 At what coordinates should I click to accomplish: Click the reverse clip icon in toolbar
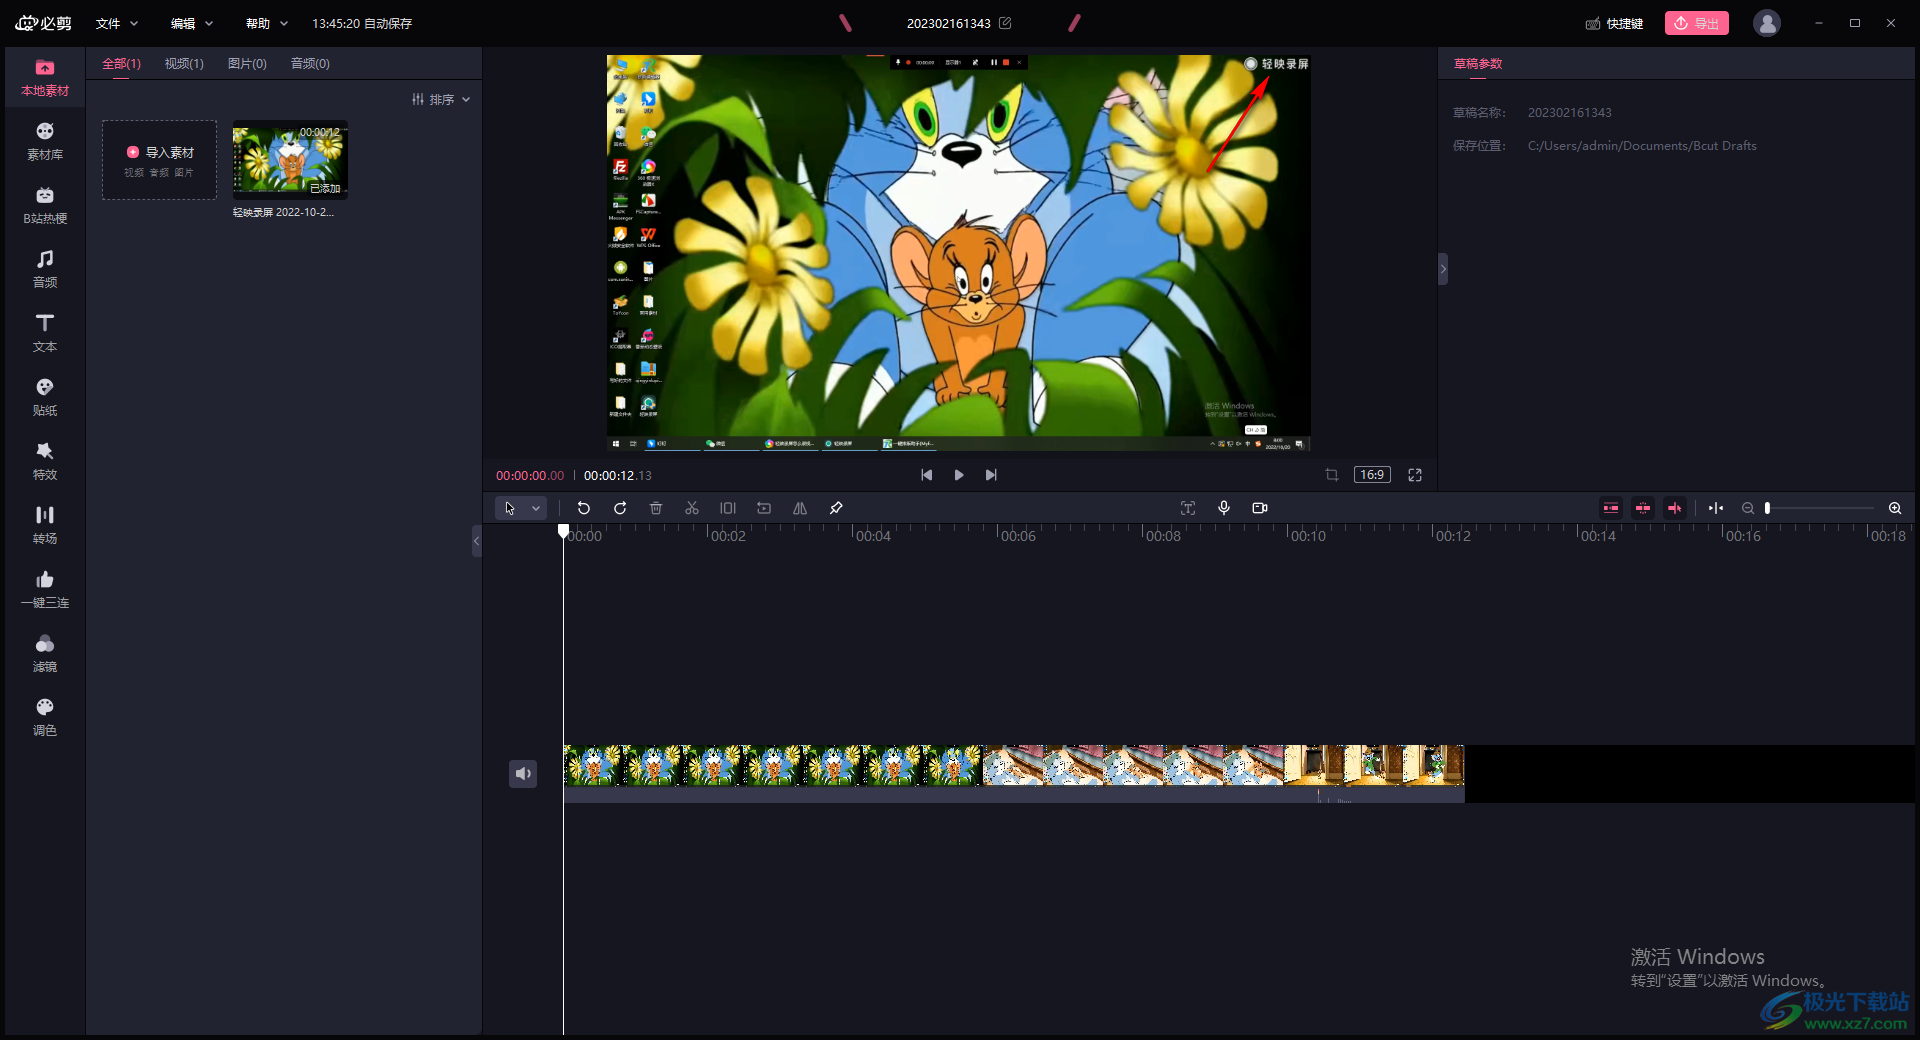764,508
